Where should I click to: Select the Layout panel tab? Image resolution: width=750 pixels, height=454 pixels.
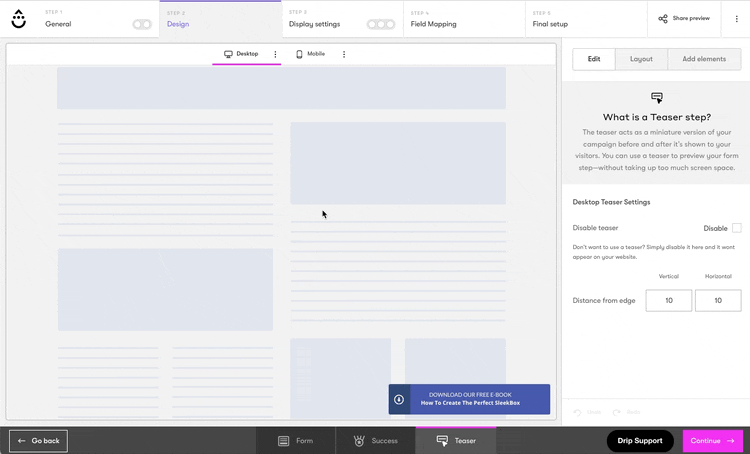pyautogui.click(x=641, y=59)
